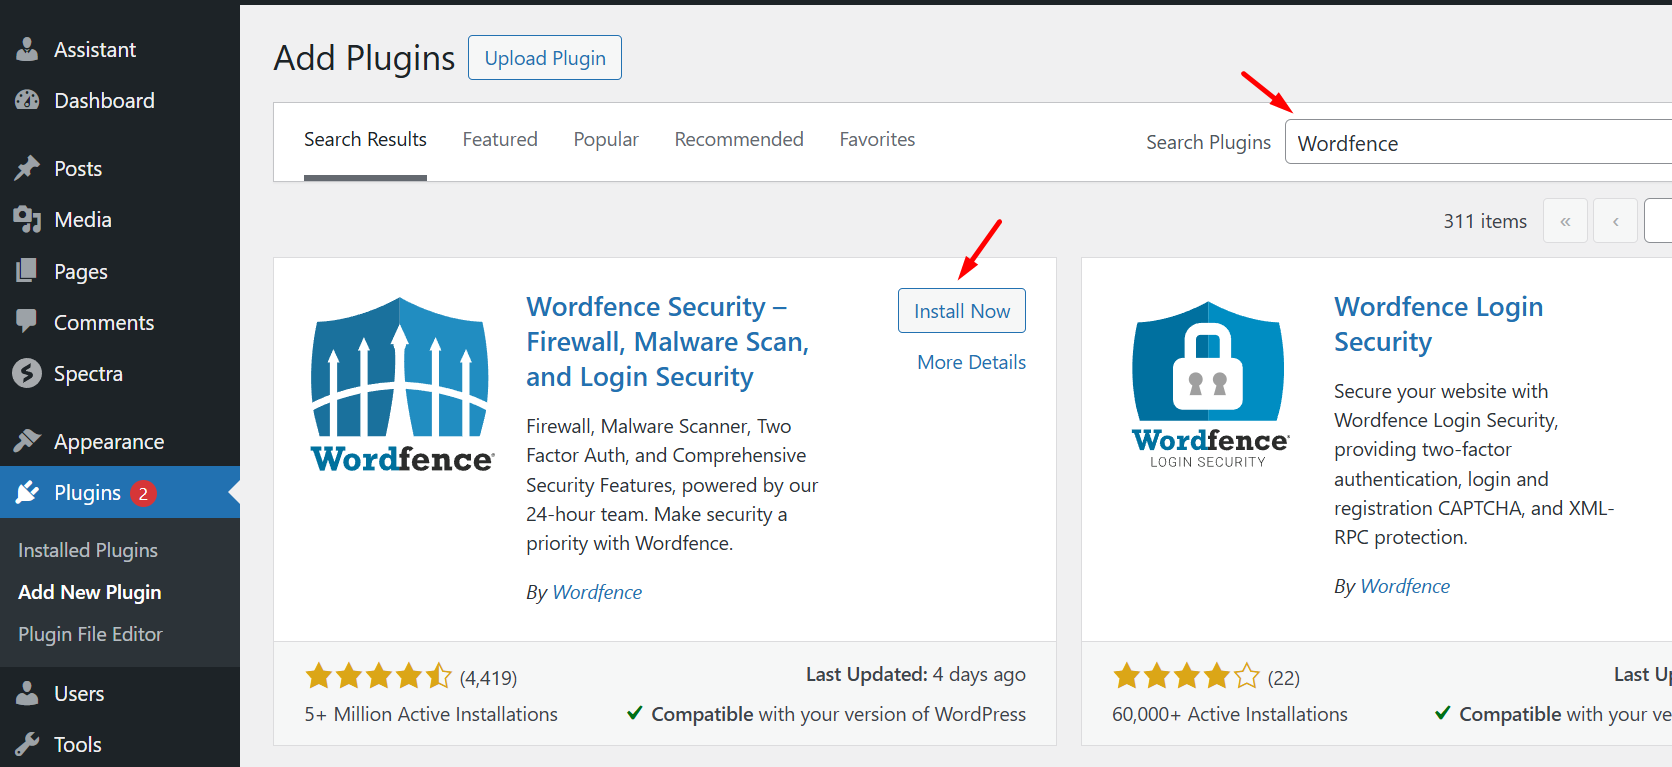
Task: Open the Wordfence Login Security title link
Action: 1438,324
